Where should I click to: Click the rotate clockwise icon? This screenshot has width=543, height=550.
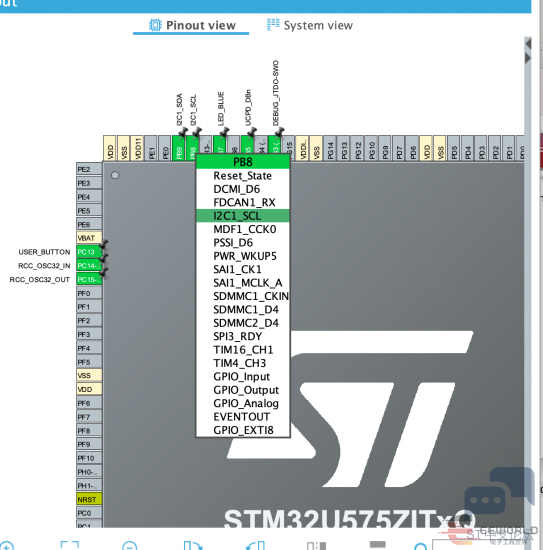pyautogui.click(x=193, y=546)
